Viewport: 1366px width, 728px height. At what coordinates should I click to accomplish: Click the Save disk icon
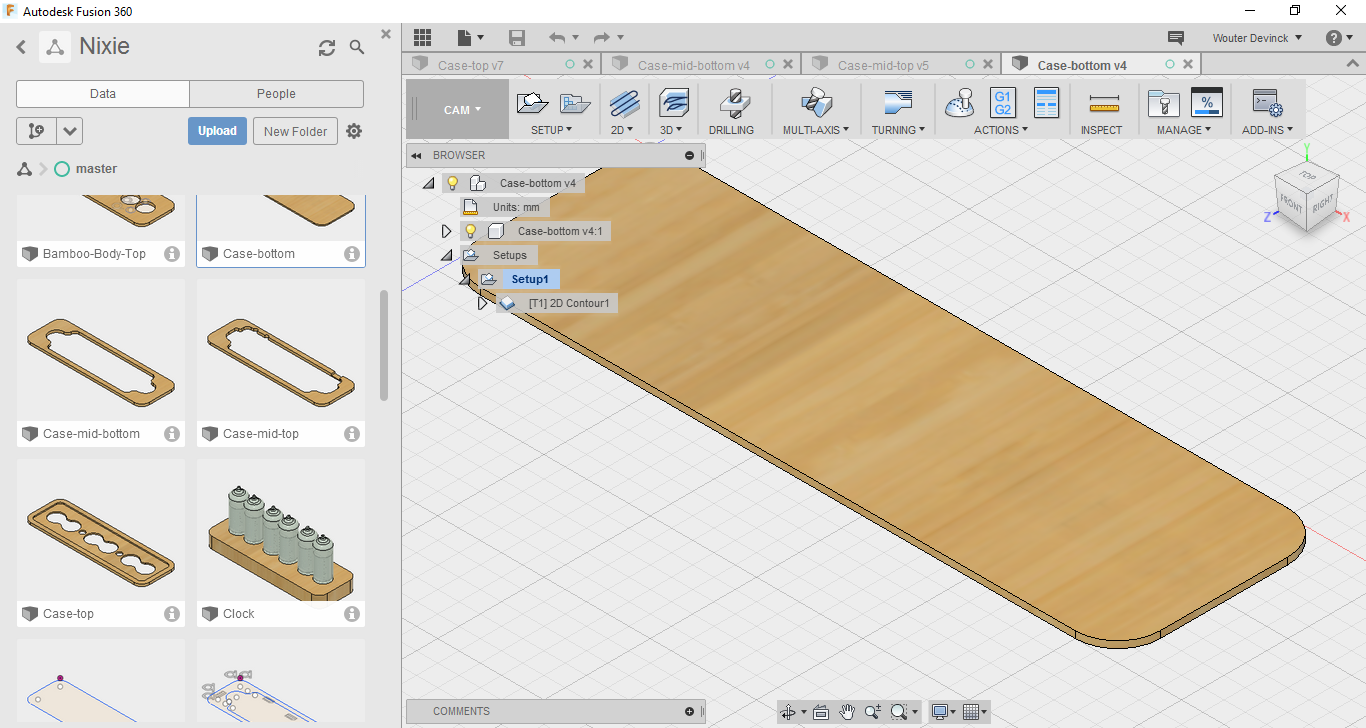(x=517, y=38)
